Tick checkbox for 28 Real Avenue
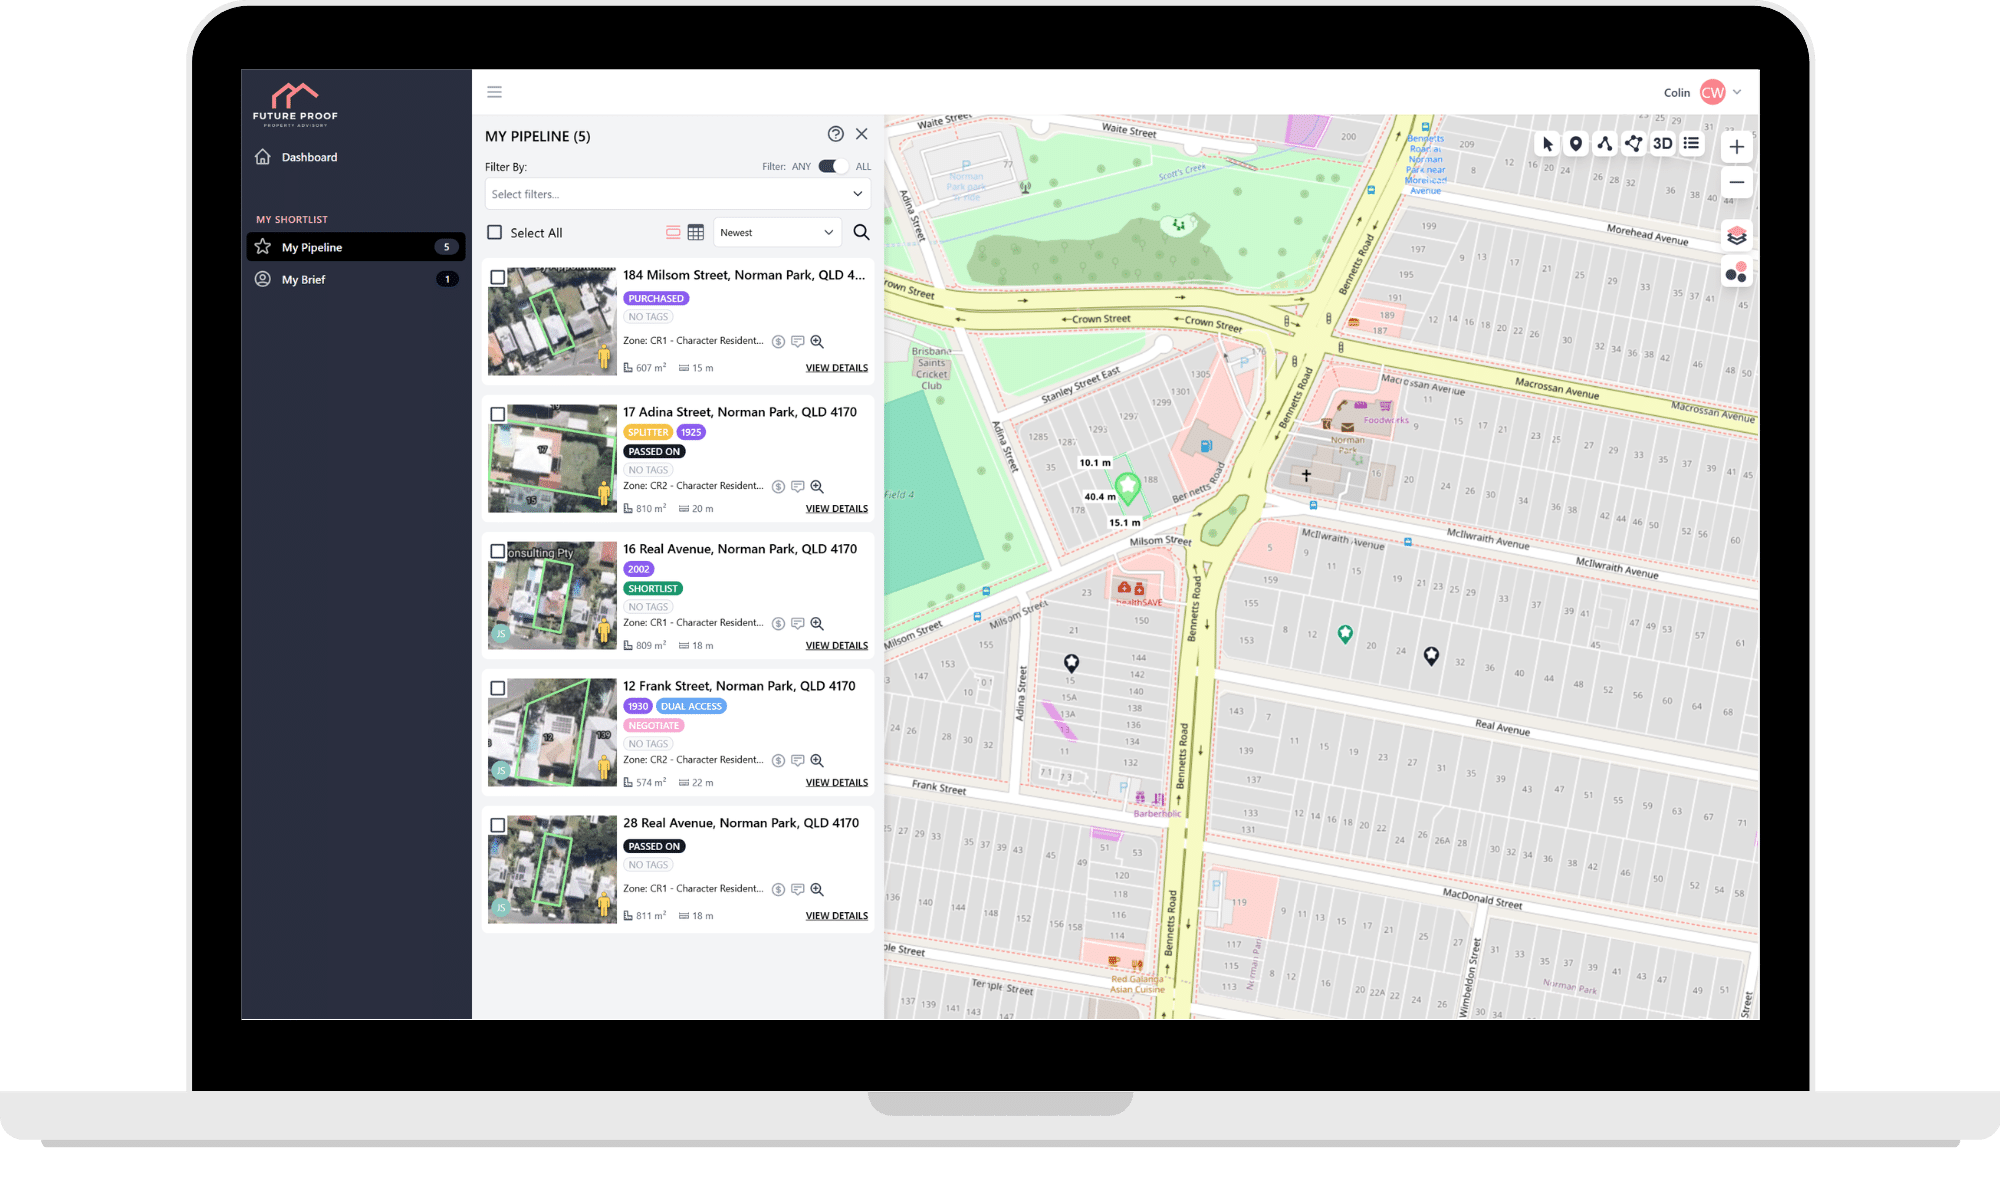 (x=498, y=825)
